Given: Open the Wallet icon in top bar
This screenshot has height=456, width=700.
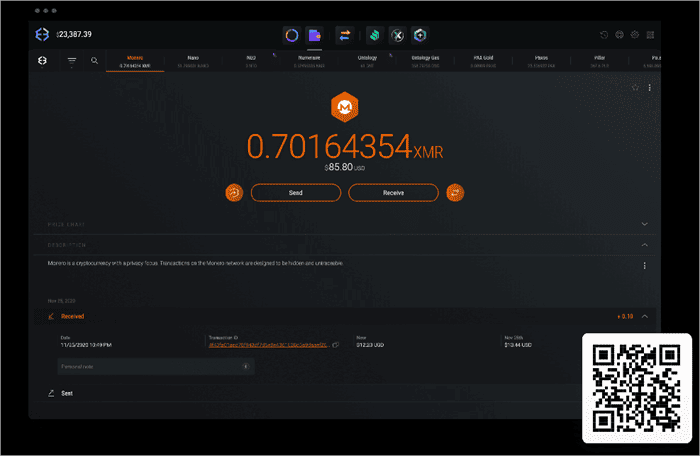Looking at the screenshot, I should [314, 35].
